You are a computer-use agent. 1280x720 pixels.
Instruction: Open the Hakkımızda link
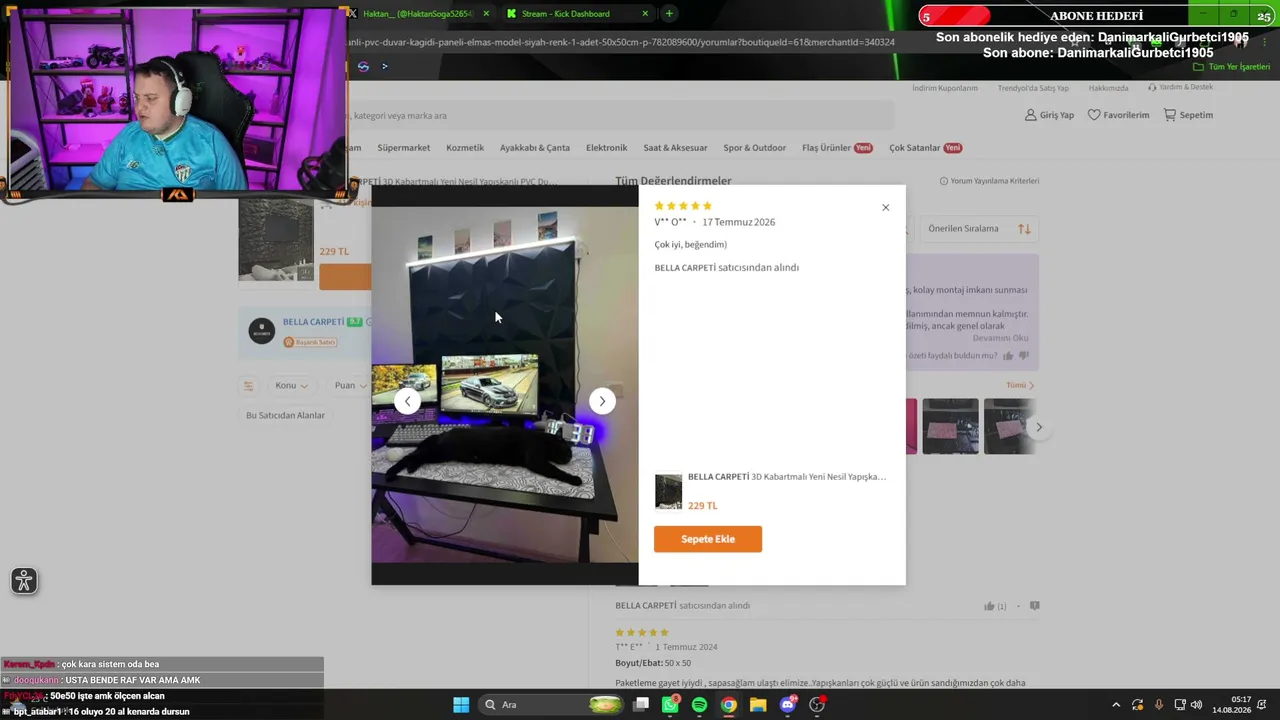[1108, 88]
